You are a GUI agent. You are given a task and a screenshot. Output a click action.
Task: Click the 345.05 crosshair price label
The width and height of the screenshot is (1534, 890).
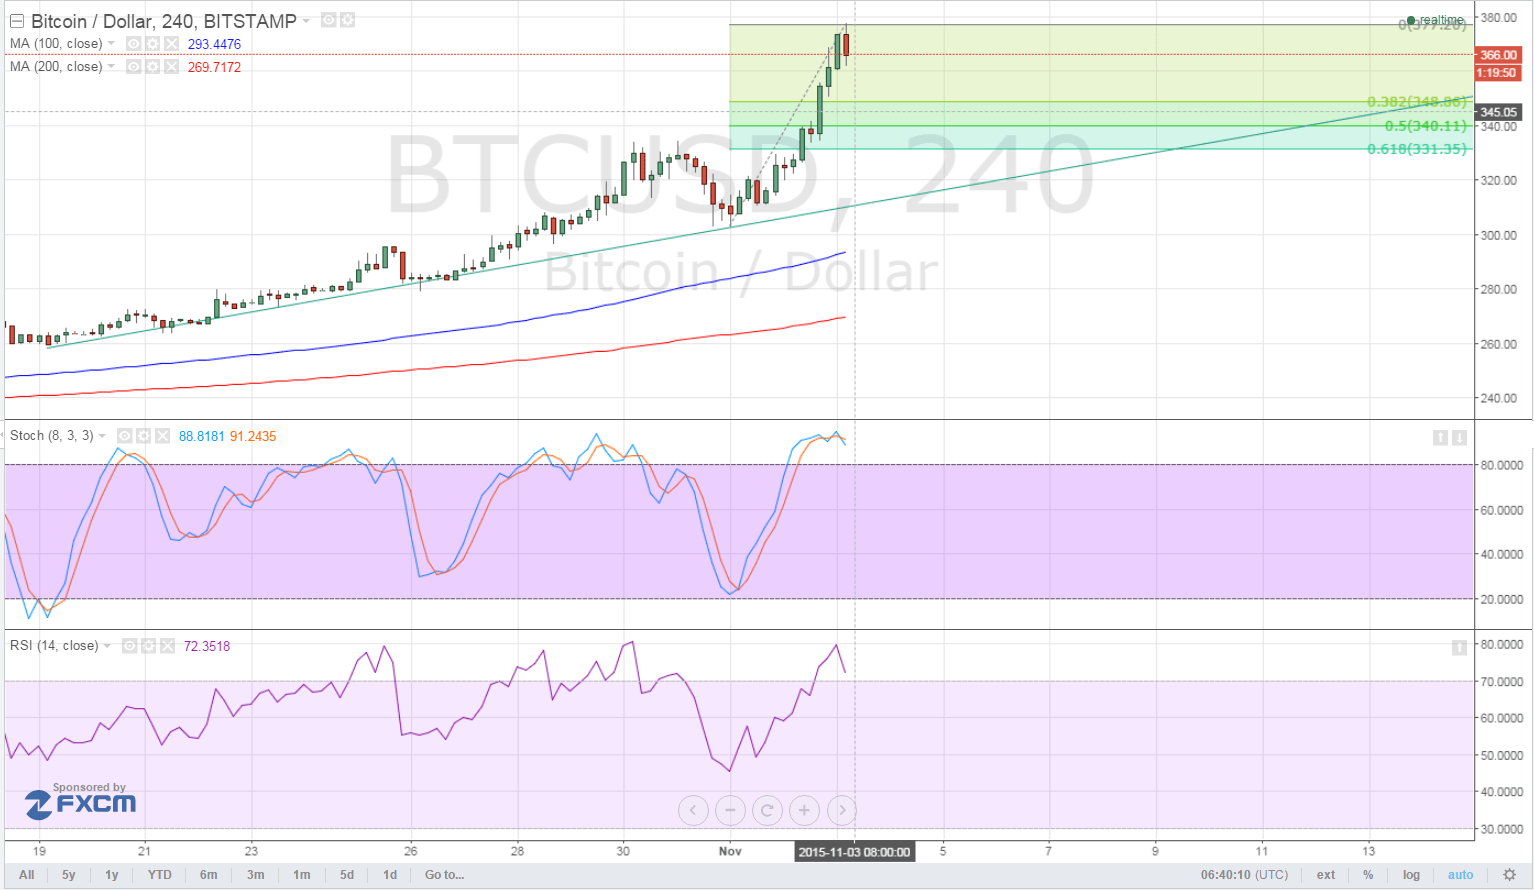(x=1498, y=112)
